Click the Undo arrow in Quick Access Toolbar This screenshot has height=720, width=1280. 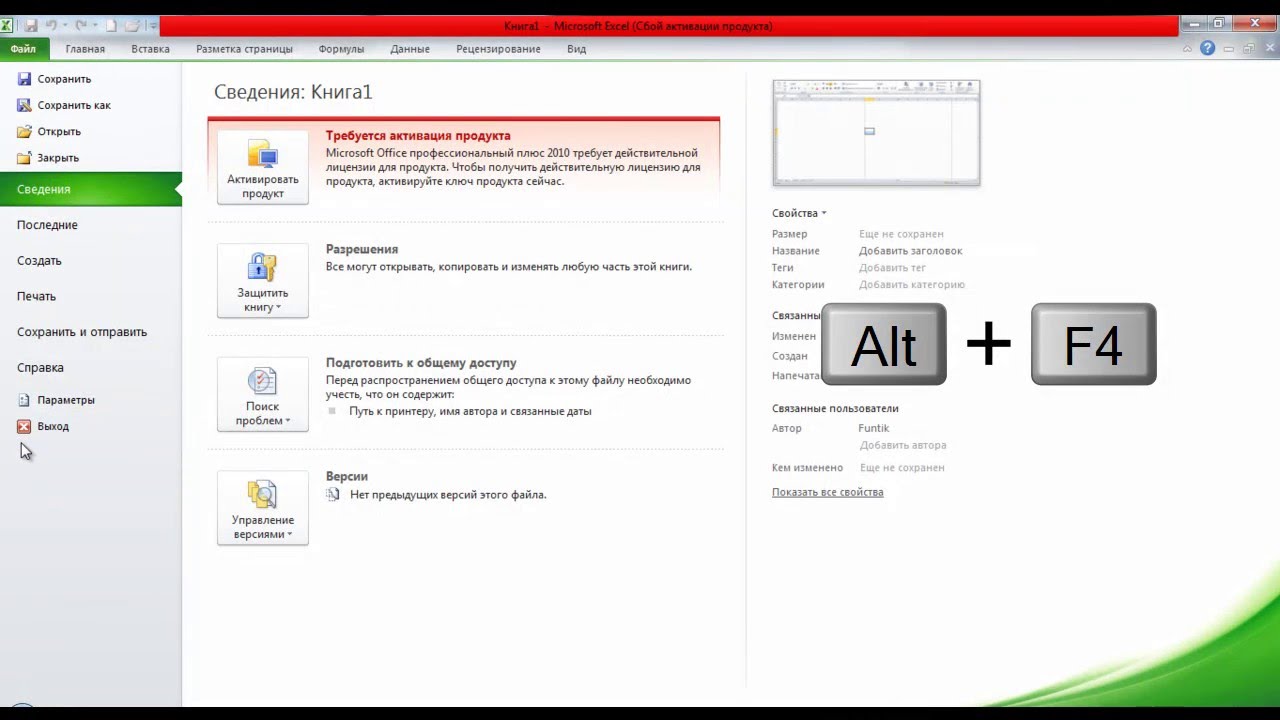[x=51, y=25]
